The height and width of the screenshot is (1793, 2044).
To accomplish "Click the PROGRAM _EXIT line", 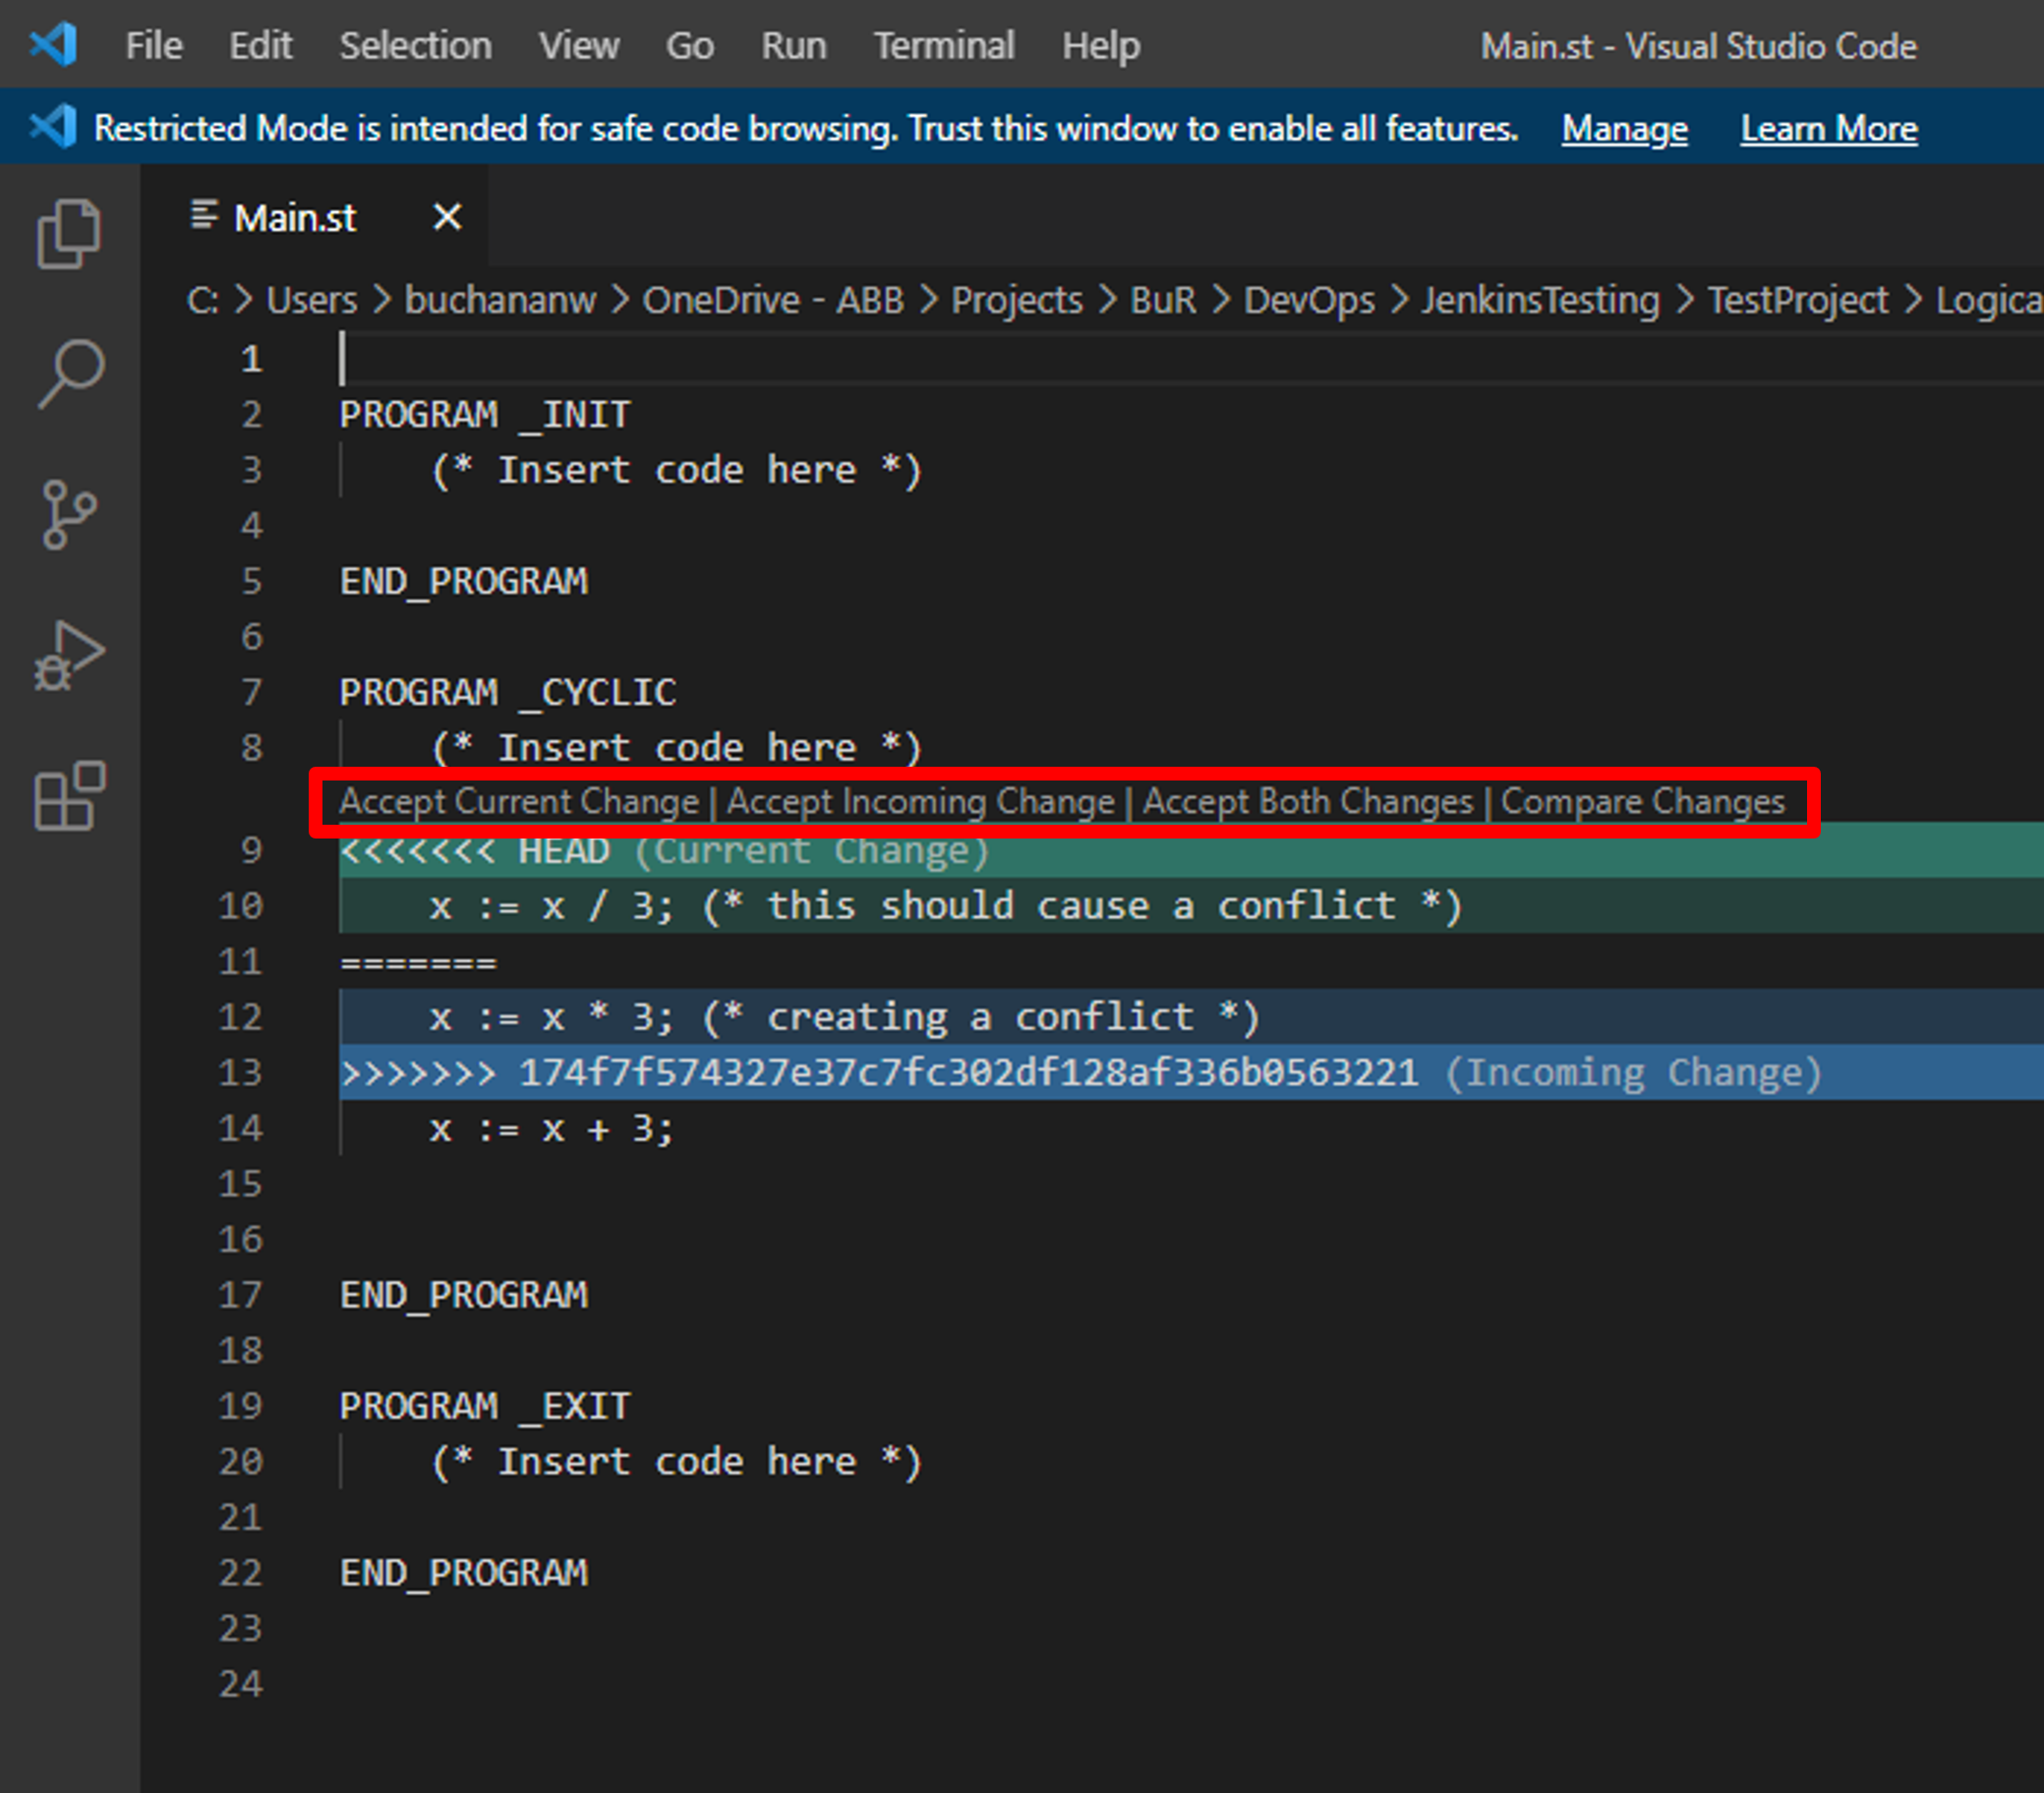I will (x=485, y=1406).
